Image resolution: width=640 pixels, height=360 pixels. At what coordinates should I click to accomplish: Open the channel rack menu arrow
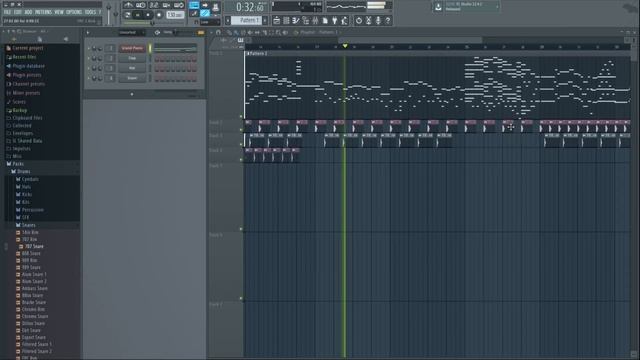[x=88, y=32]
